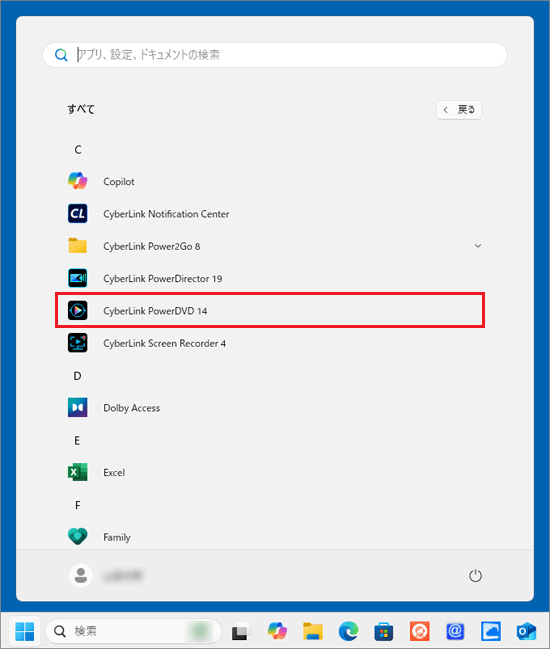Launch PowerDirector 19 via its icon
This screenshot has height=649, width=550.
tap(77, 278)
